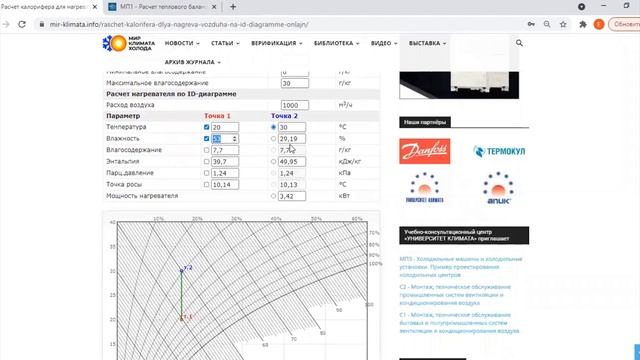This screenshot has height=360, width=640.
Task: Switch to the МП1 Расчет теплового баланса tab
Action: tap(162, 7)
